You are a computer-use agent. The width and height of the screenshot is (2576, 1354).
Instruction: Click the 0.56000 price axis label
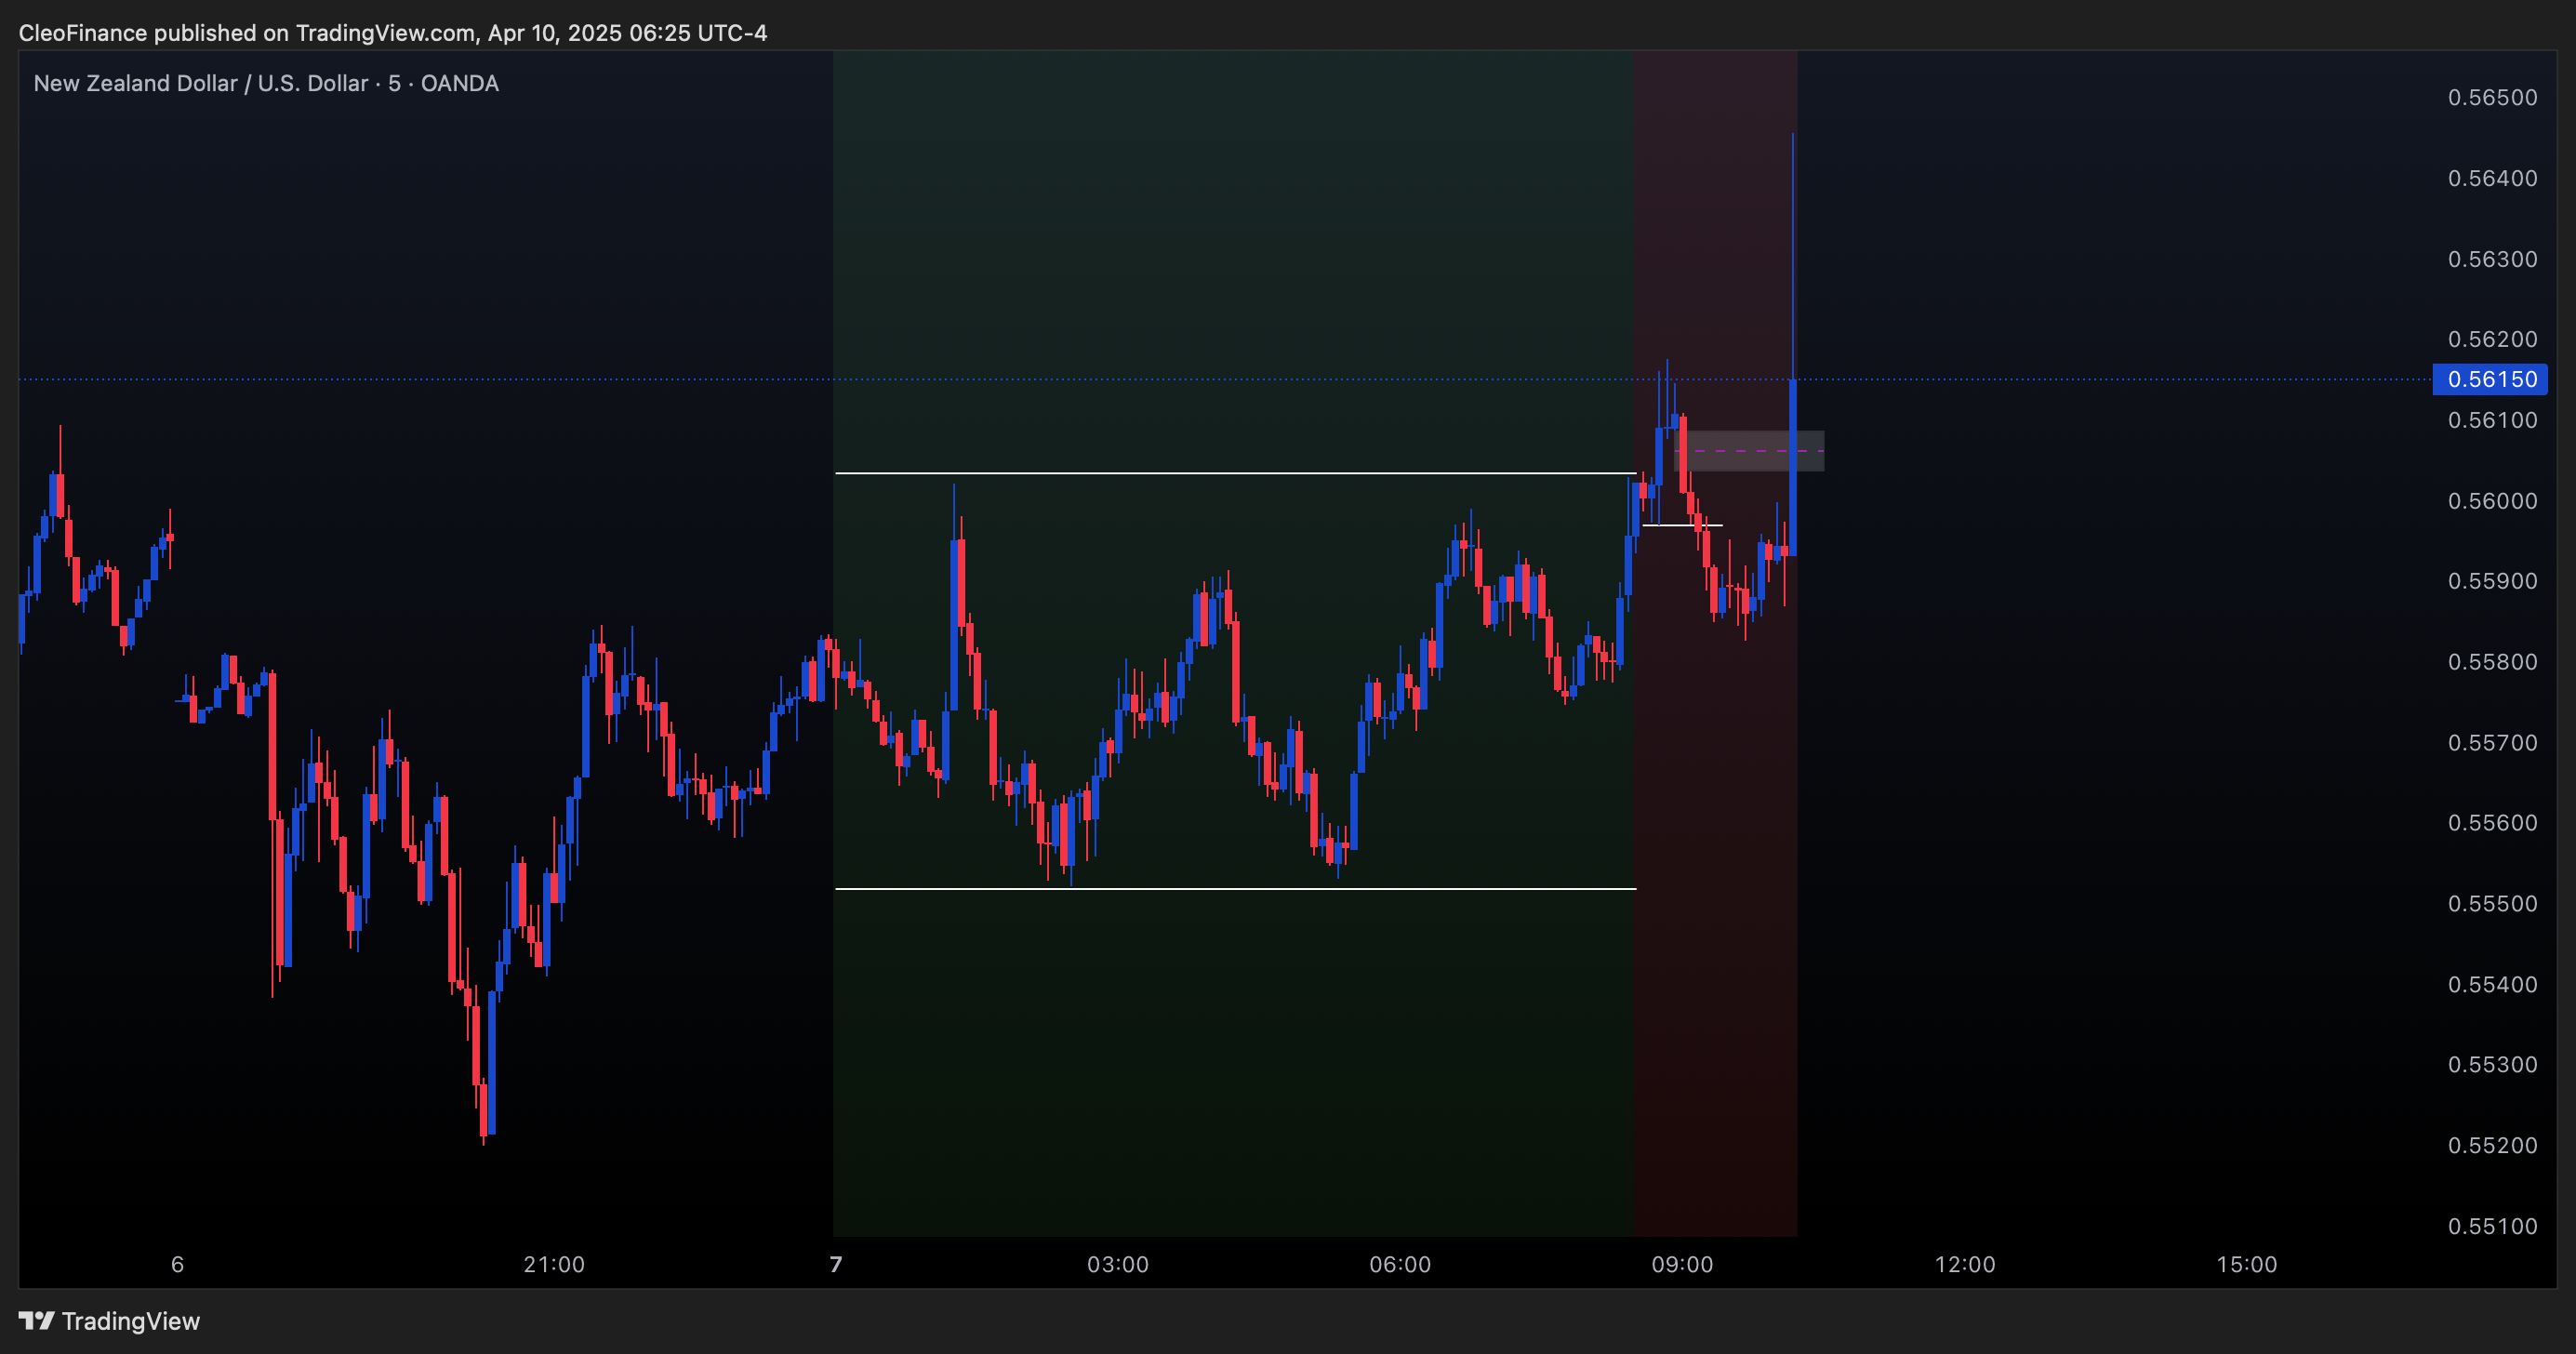2492,501
